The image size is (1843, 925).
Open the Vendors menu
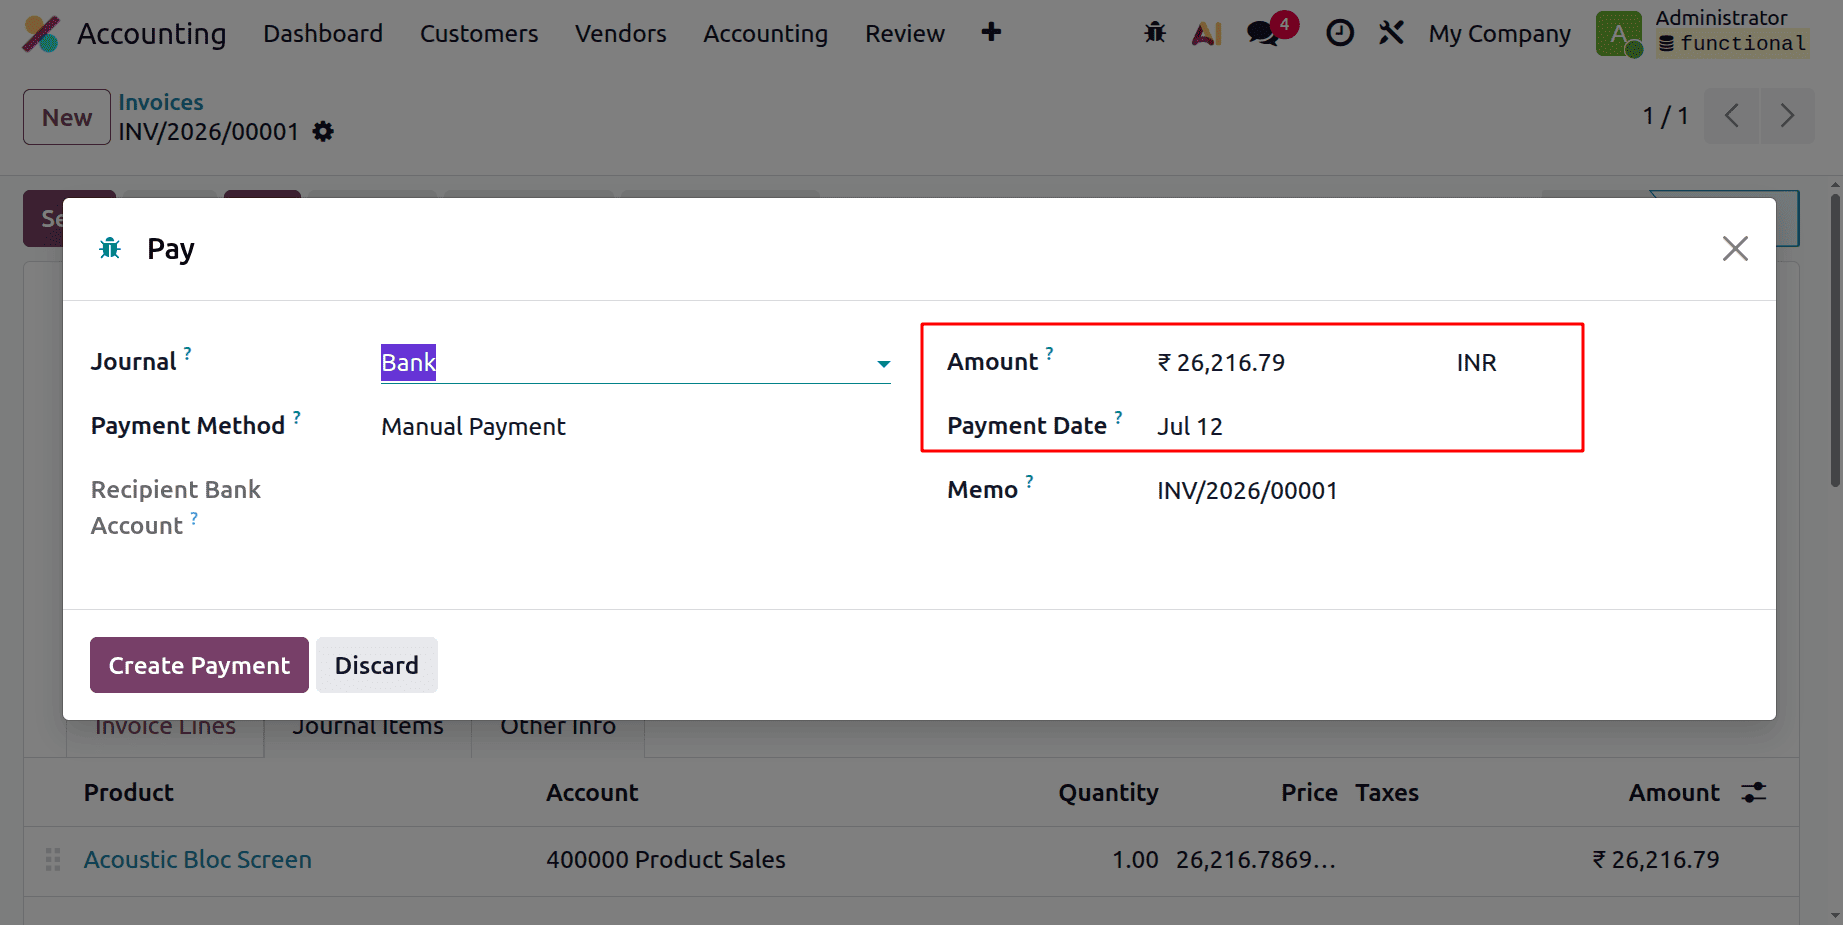(621, 34)
